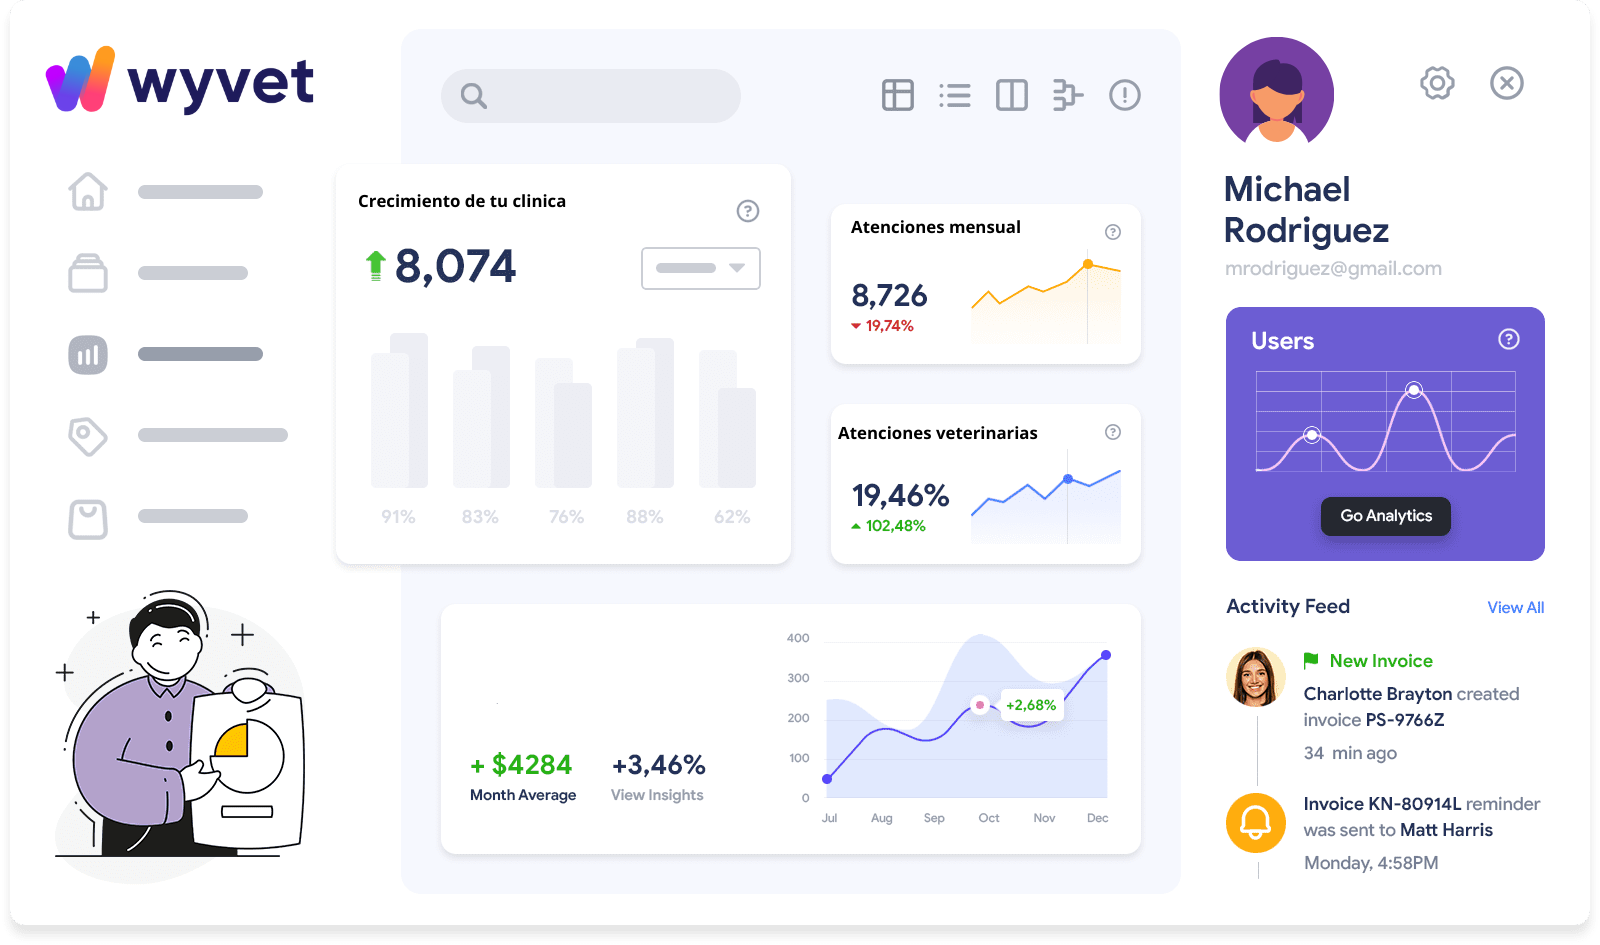Click the 8,726 monthly attention value

(889, 295)
